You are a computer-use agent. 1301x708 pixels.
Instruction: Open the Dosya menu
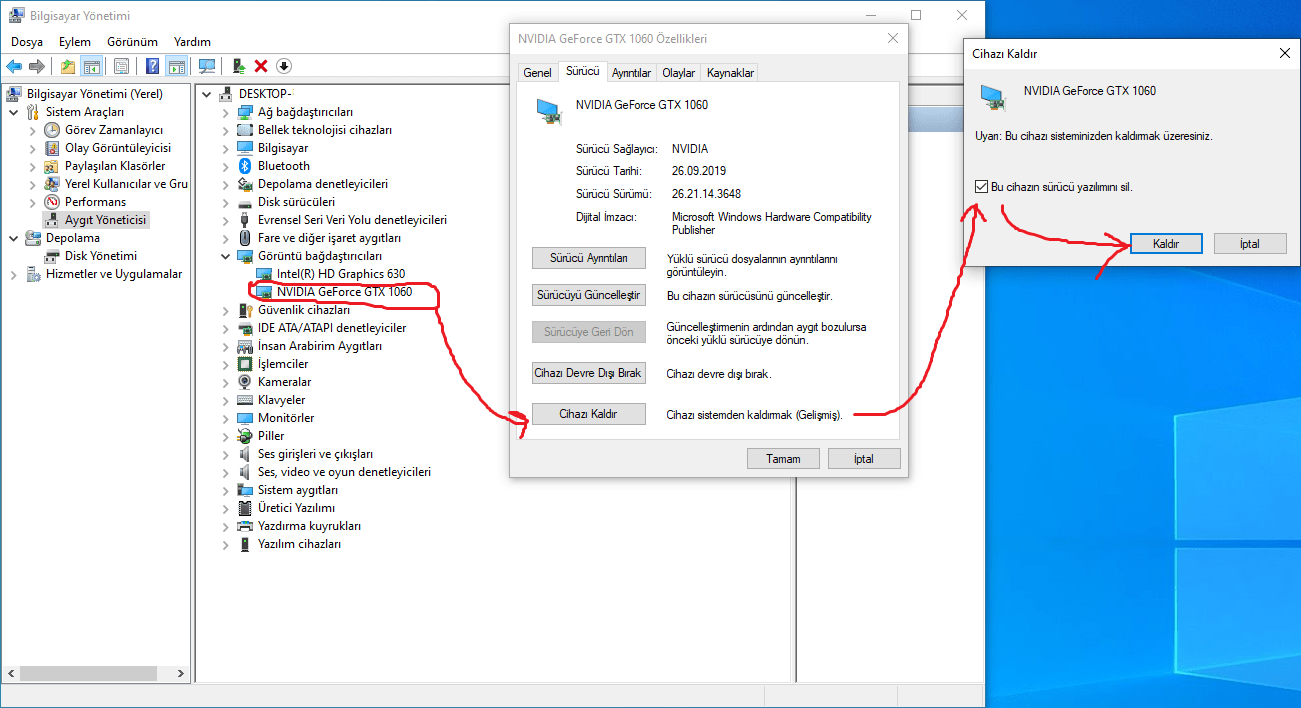[27, 42]
